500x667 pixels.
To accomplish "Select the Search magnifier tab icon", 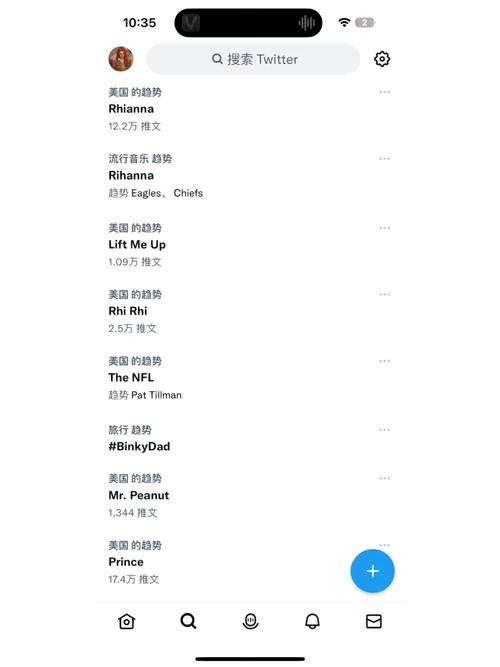I will (x=188, y=621).
